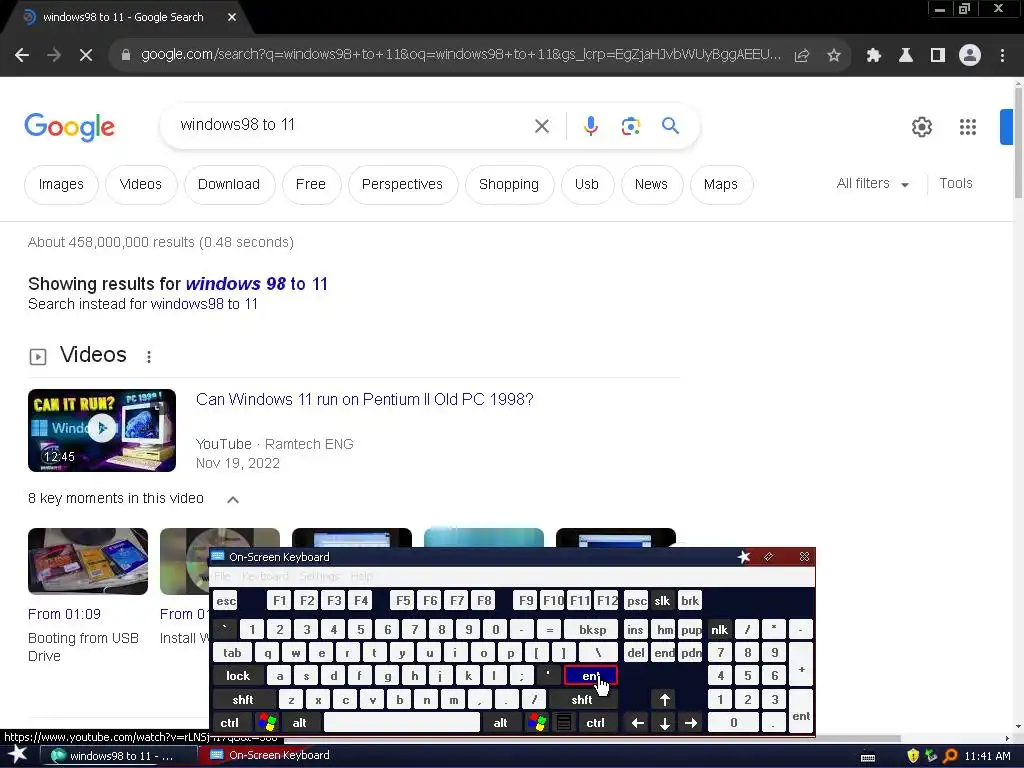Go back using the browser back arrow

[22, 56]
